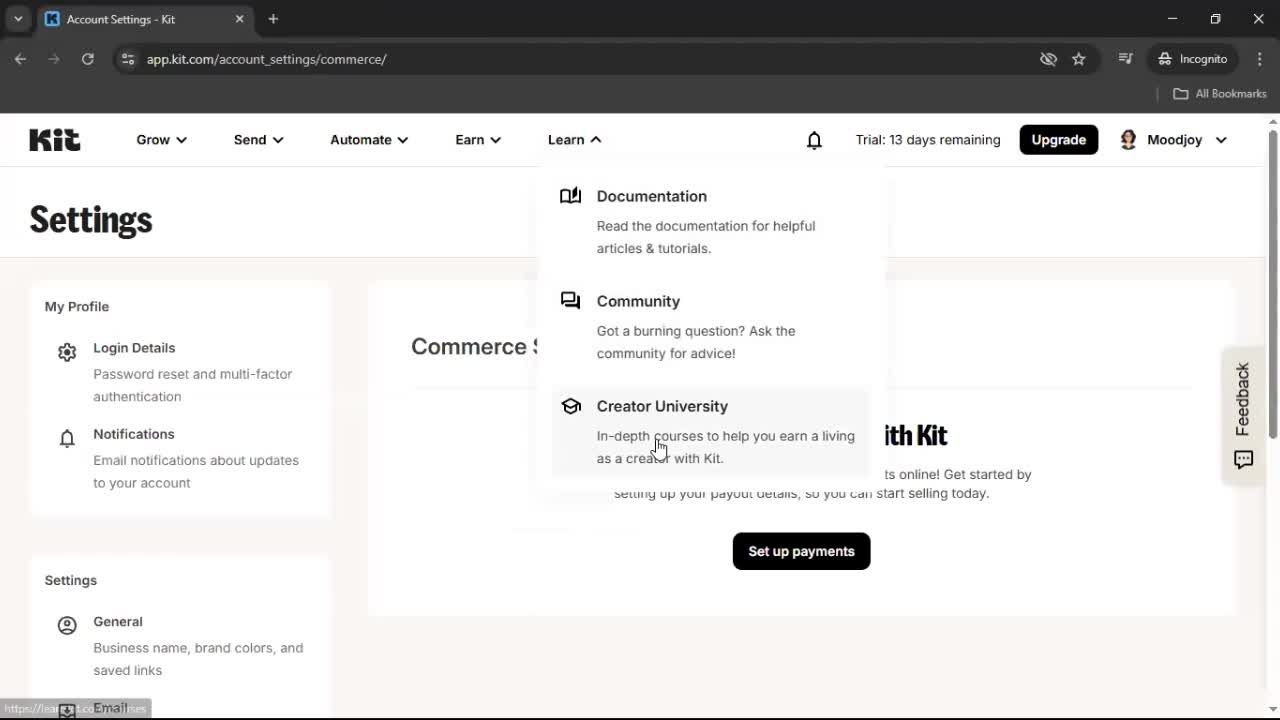Open the Feedback speech bubble icon
Viewport: 1280px width, 720px height.
1243,460
